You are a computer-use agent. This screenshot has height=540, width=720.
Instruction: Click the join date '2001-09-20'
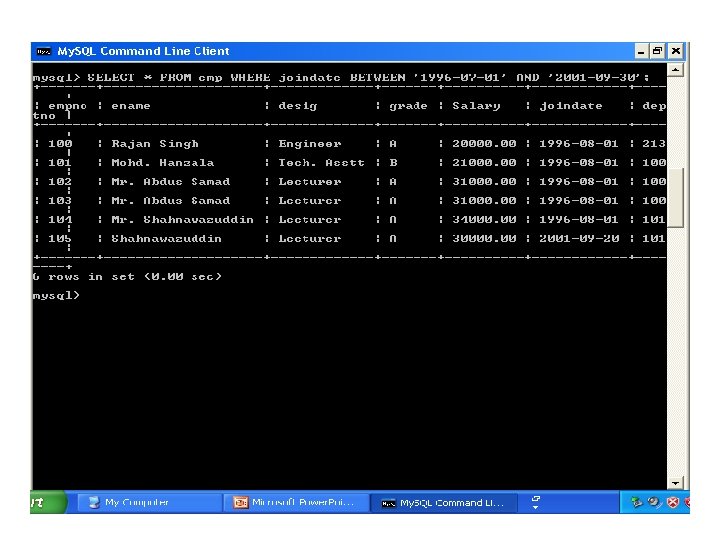[579, 238]
